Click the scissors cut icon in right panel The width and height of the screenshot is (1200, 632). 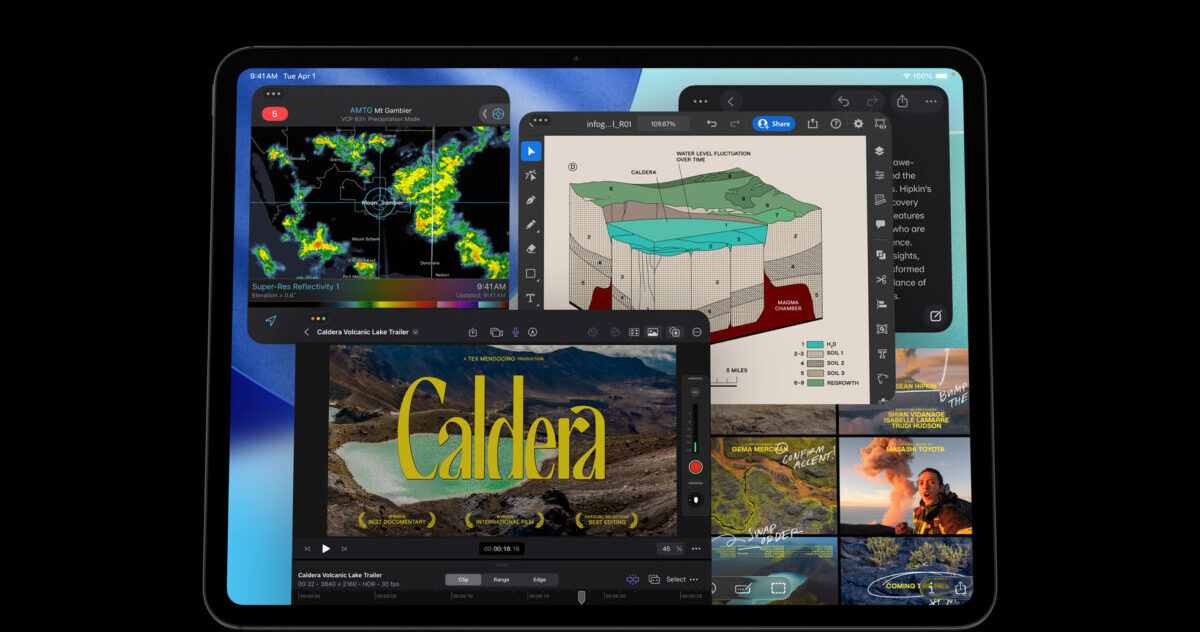pos(881,279)
